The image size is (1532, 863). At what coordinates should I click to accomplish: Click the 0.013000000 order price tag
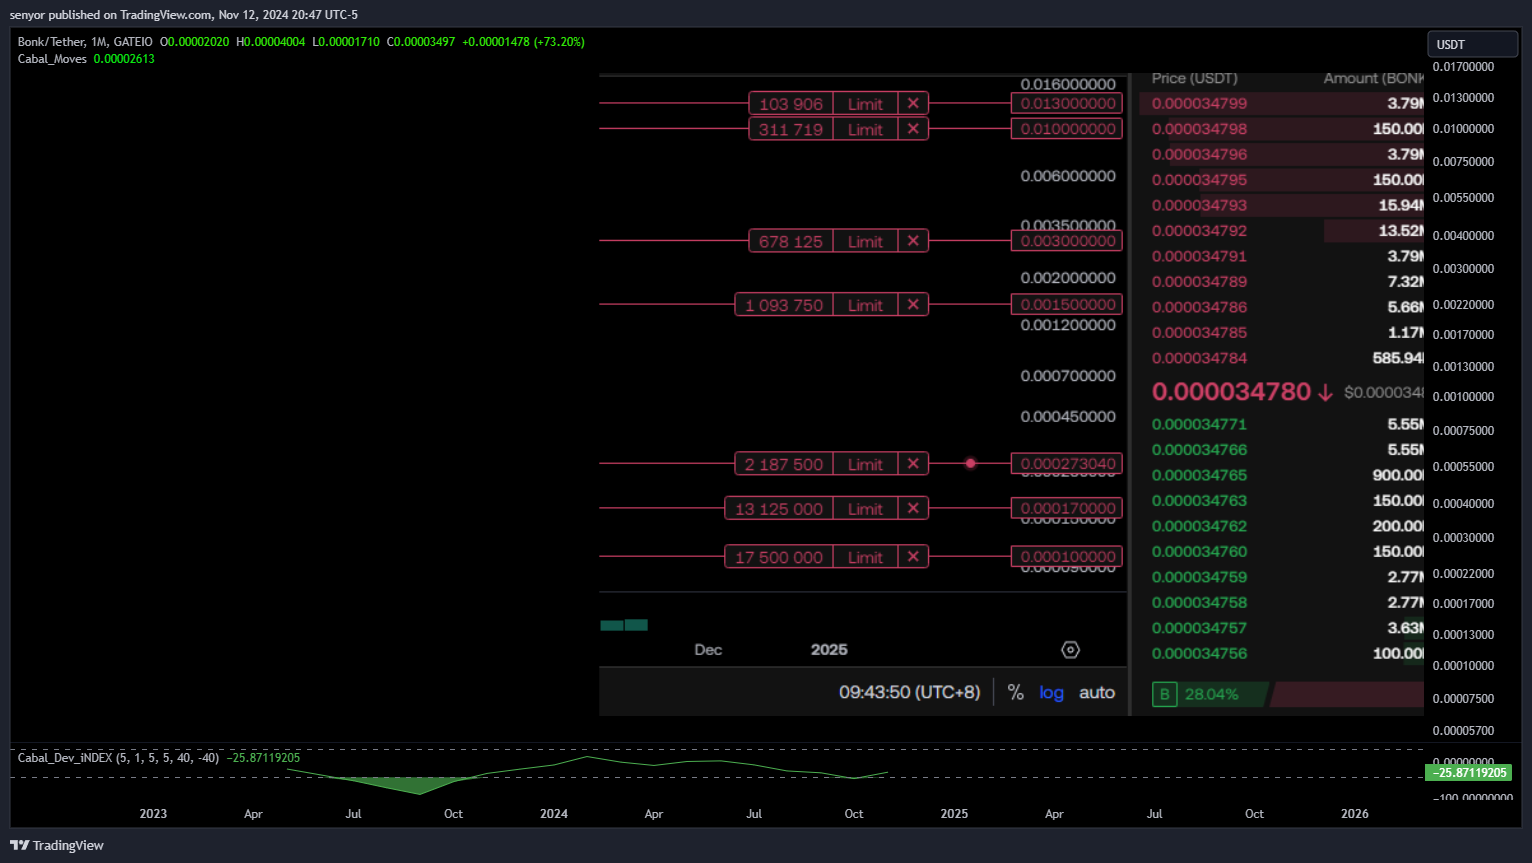[x=1067, y=104]
